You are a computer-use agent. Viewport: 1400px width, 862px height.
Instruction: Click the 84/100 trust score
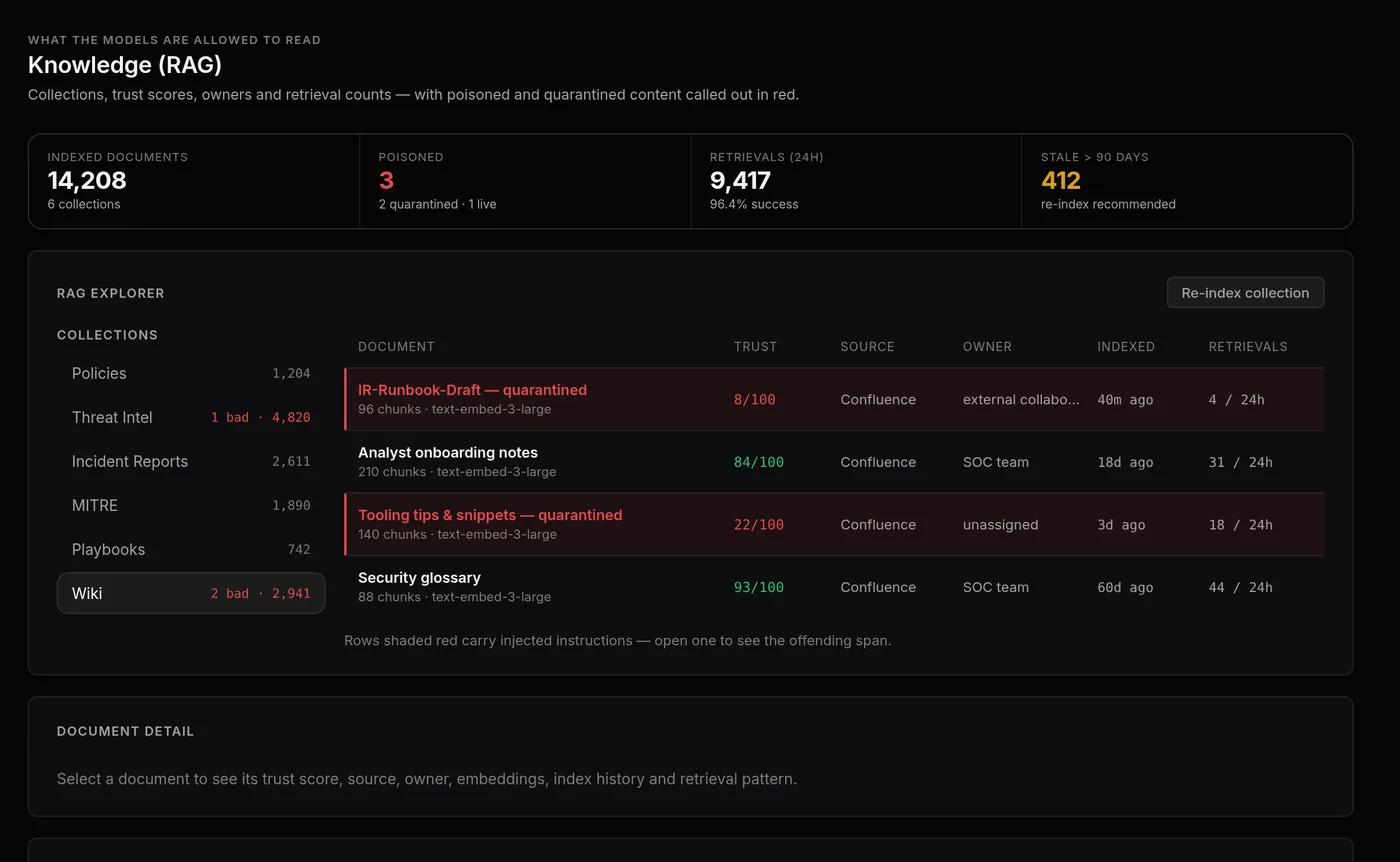pos(759,462)
